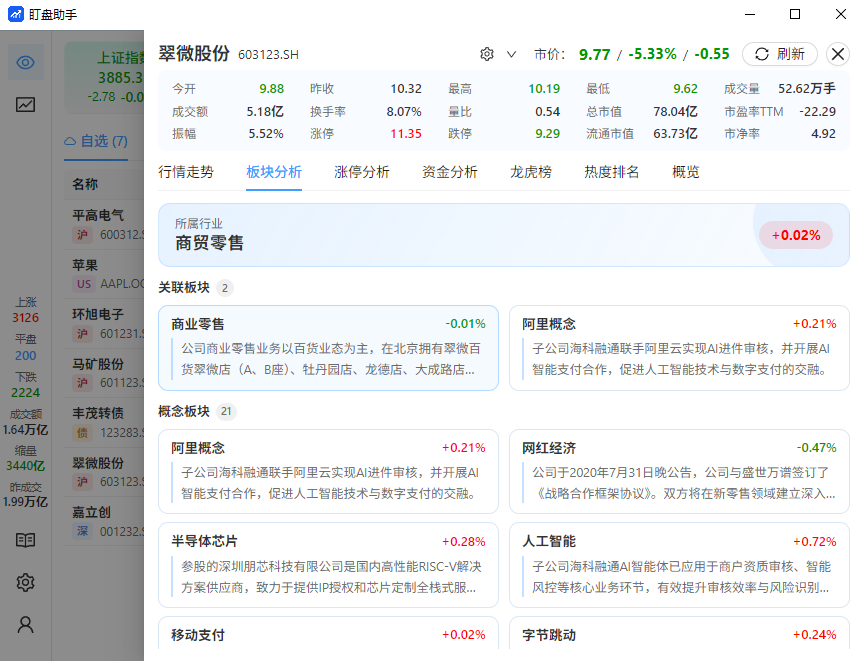Switch to 资金分析 tab
Image resolution: width=864 pixels, height=661 pixels.
click(450, 172)
